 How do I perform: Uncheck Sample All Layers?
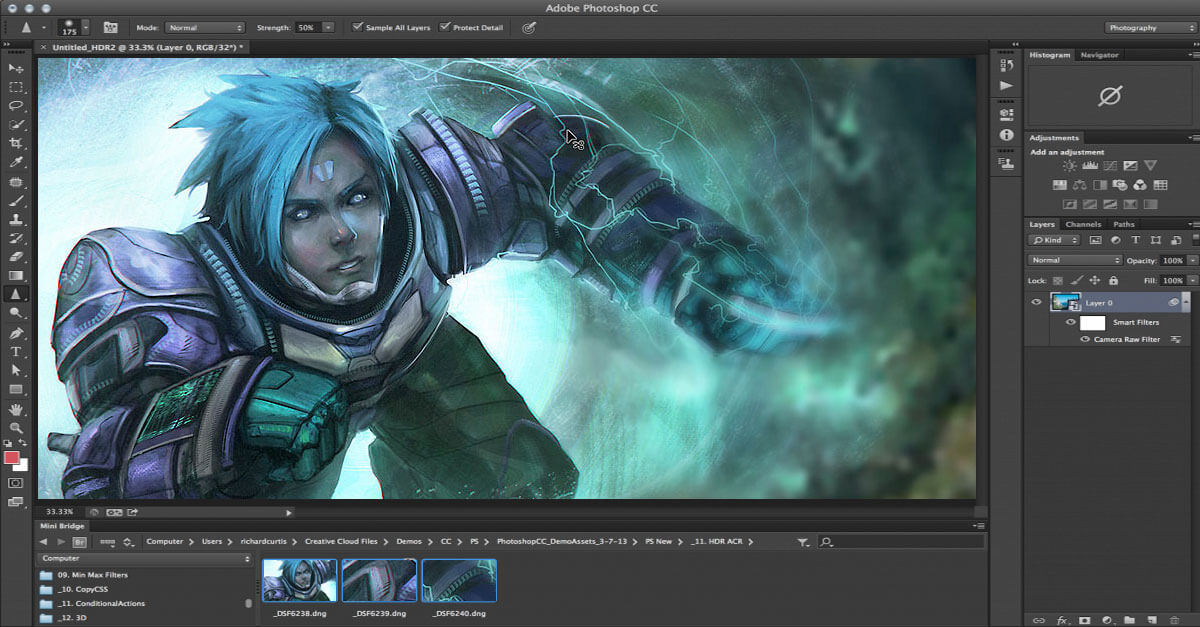tap(357, 27)
